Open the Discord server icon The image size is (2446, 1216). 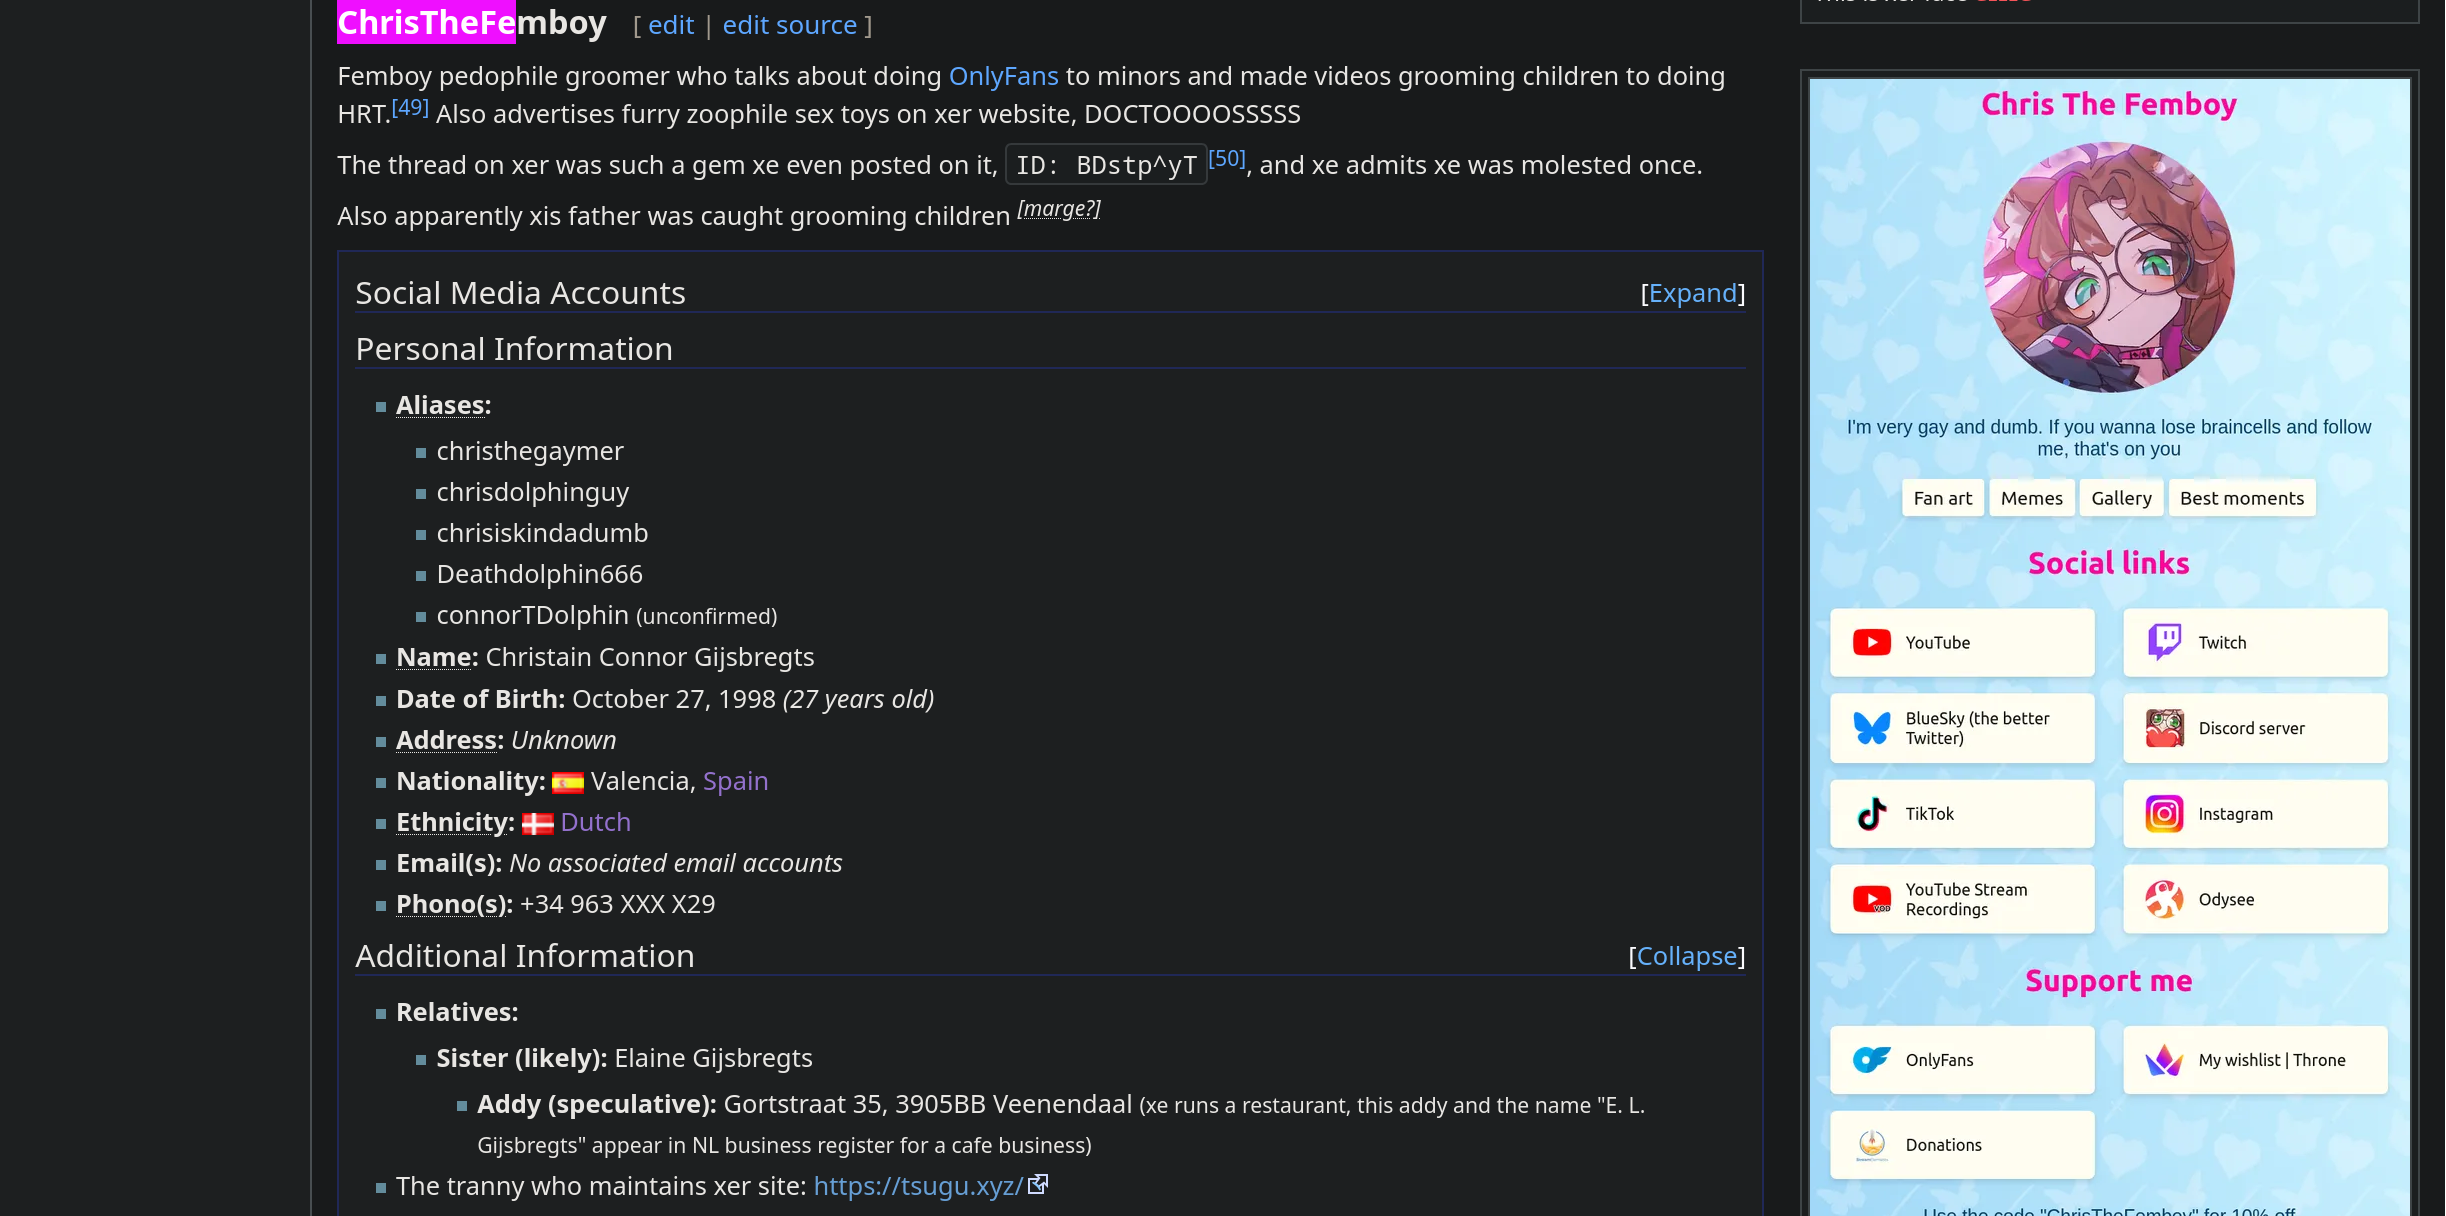2164,728
